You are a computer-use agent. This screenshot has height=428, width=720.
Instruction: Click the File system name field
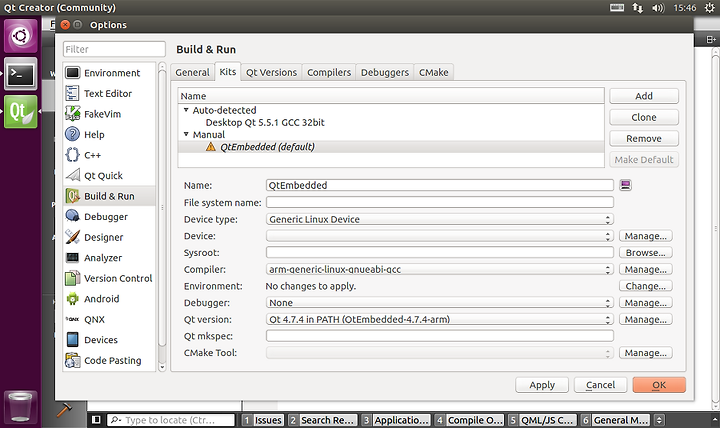(440, 202)
